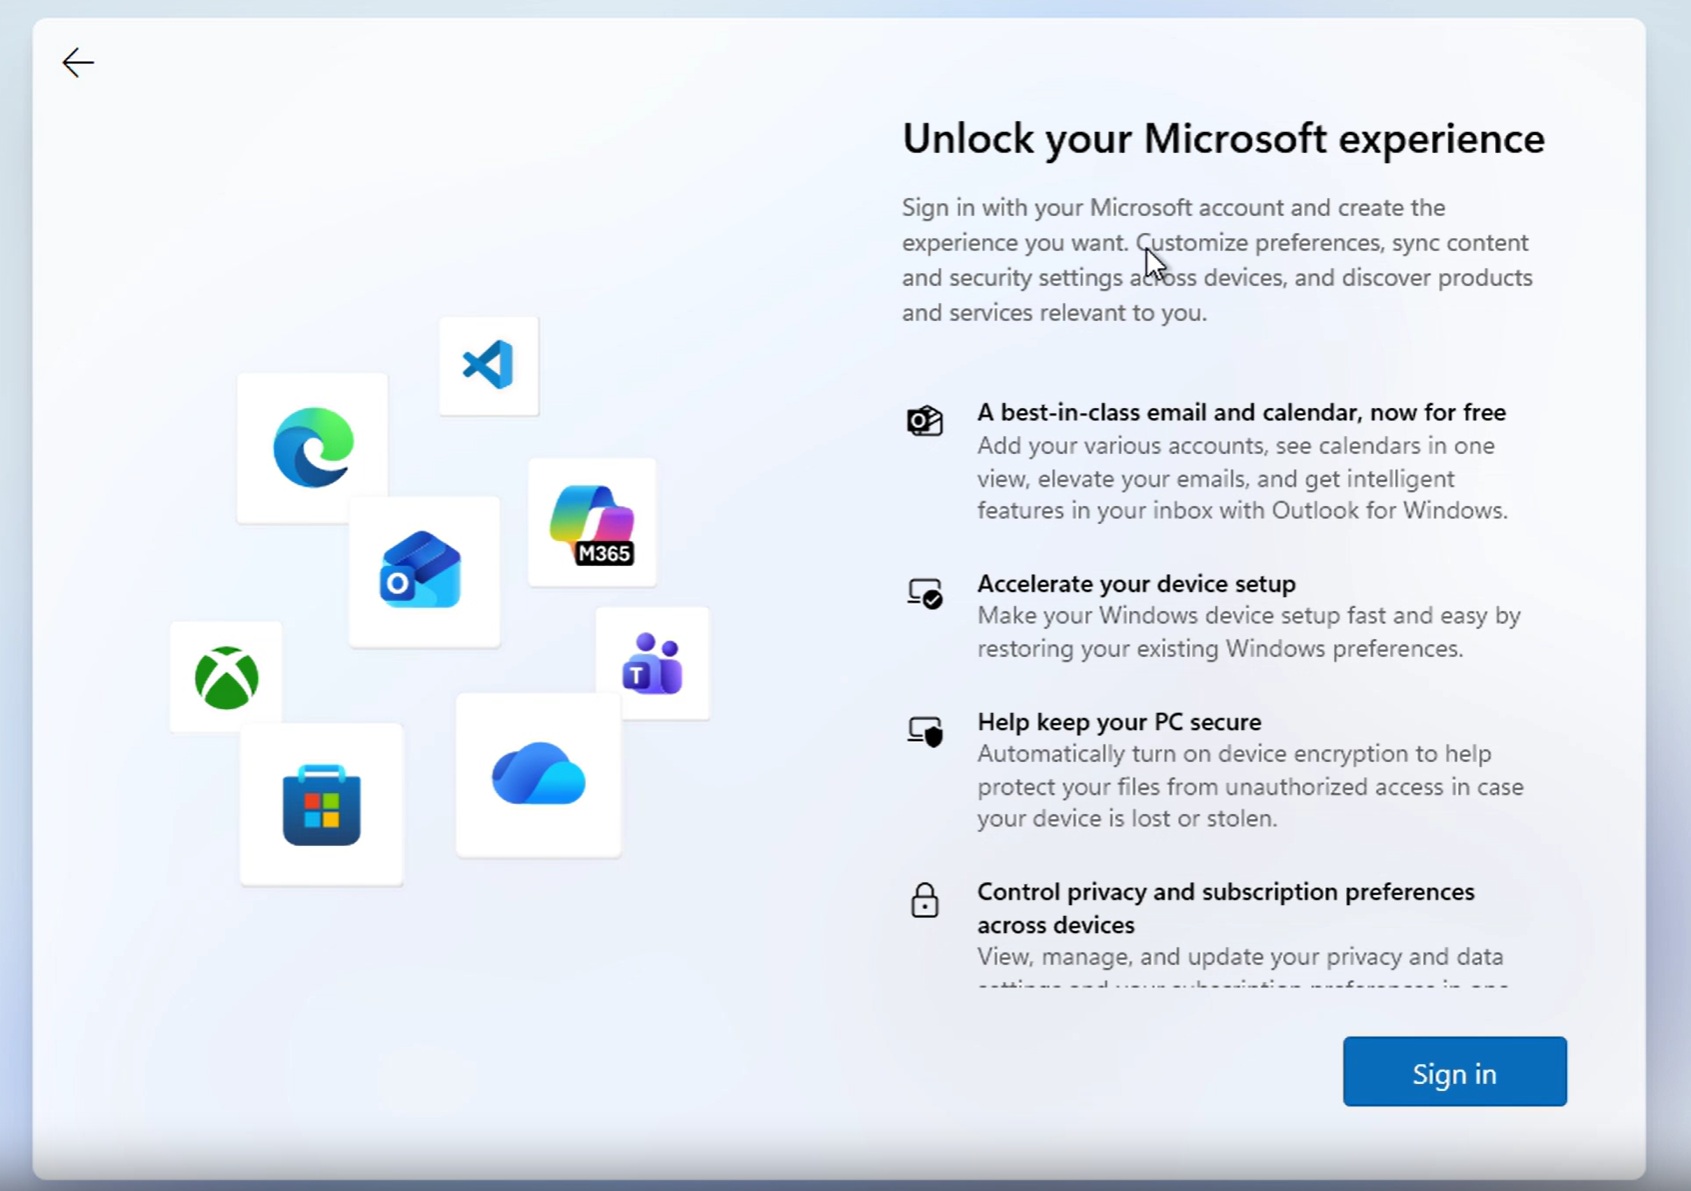Click the Microsoft Teams icon tile
This screenshot has width=1691, height=1191.
pyautogui.click(x=653, y=663)
